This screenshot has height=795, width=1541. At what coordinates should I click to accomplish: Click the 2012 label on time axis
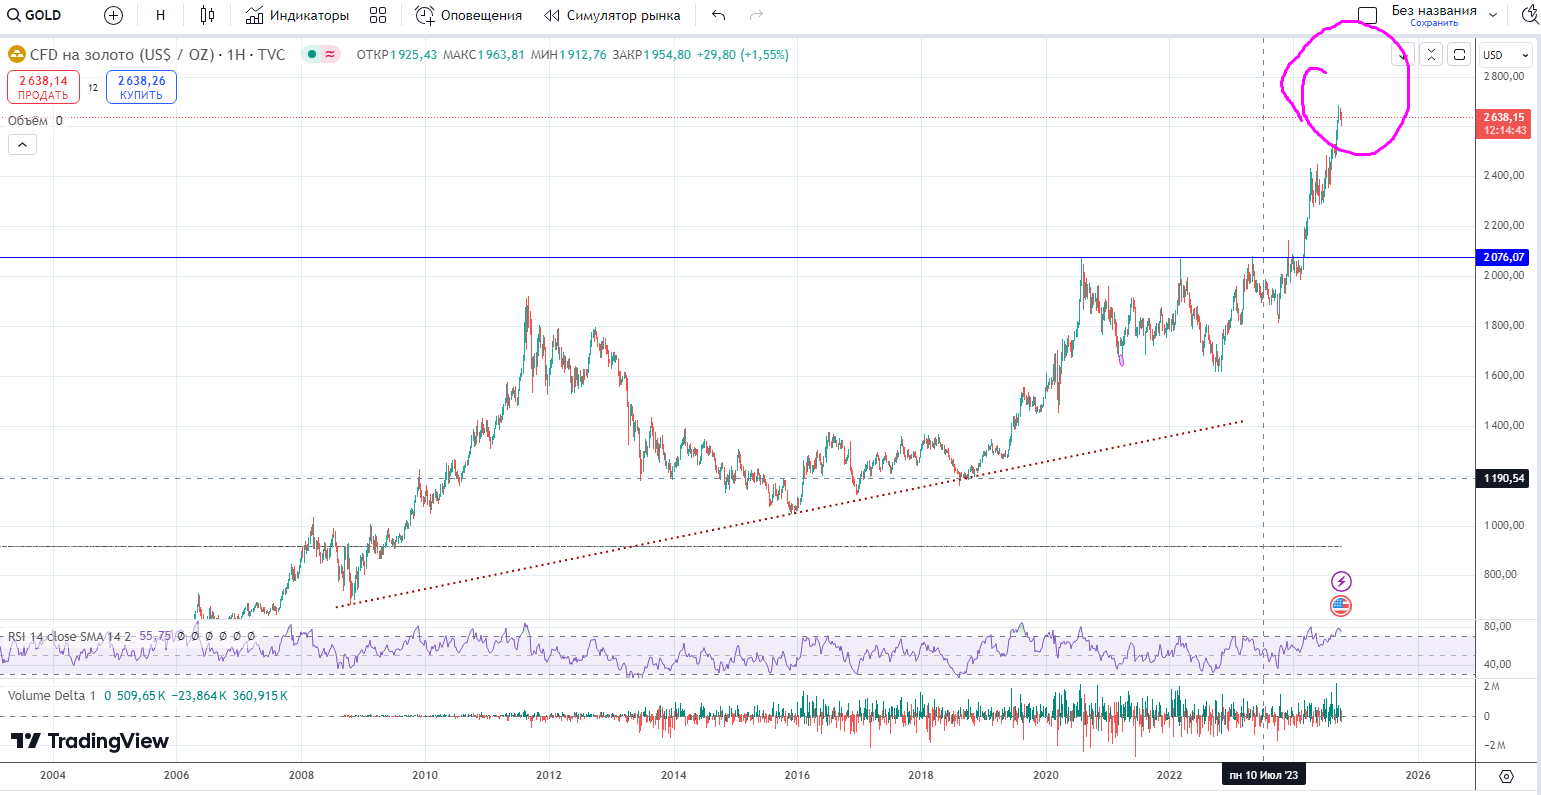[x=548, y=775]
